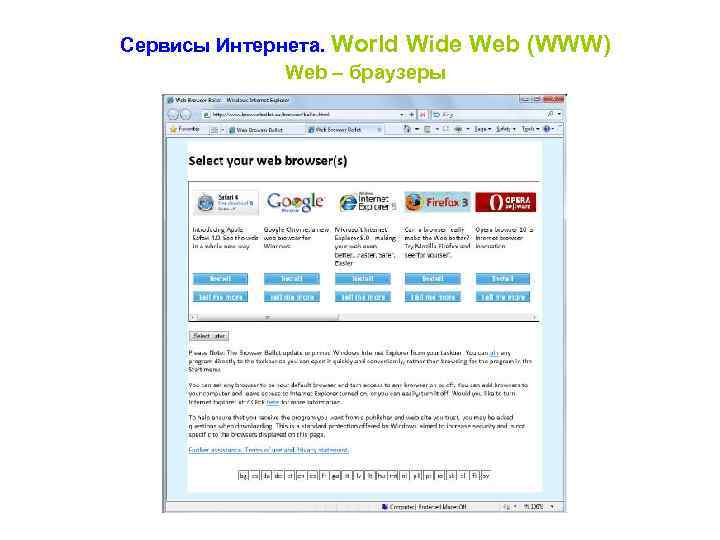Click the address bar URL field
Image resolution: width=720 pixels, height=540 pixels.
point(301,114)
